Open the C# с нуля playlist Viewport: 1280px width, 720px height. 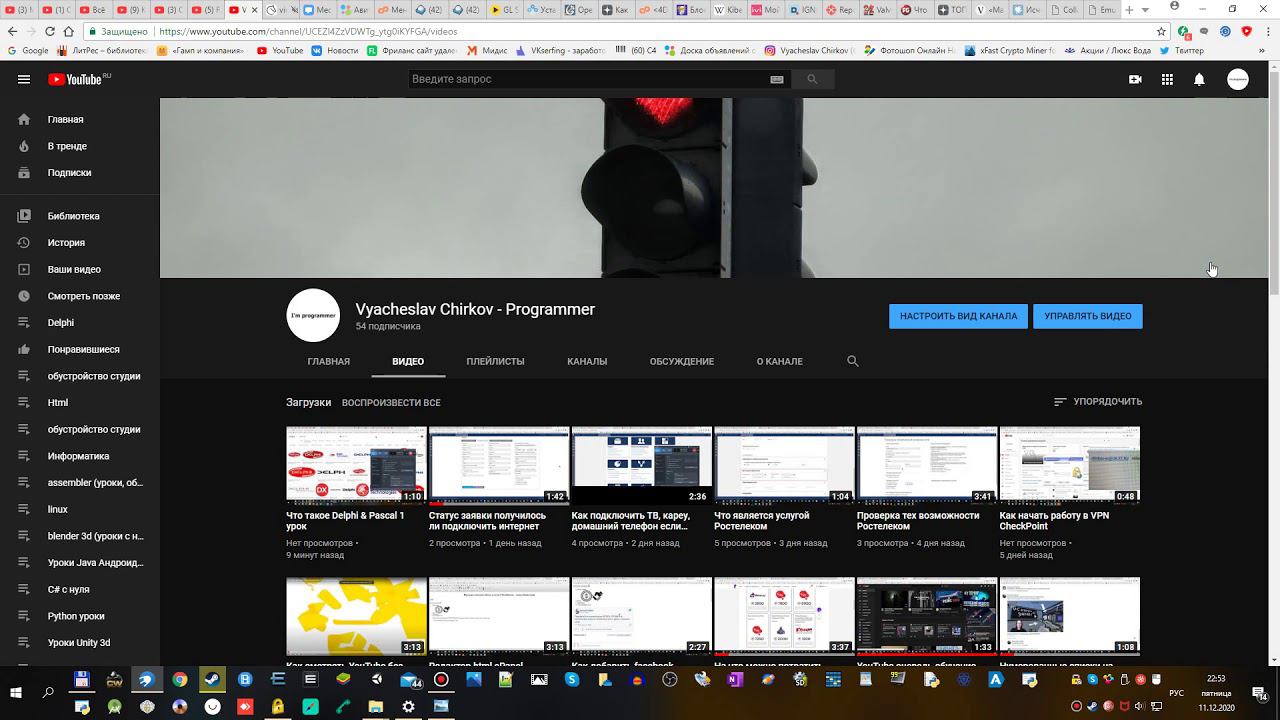[x=80, y=589]
